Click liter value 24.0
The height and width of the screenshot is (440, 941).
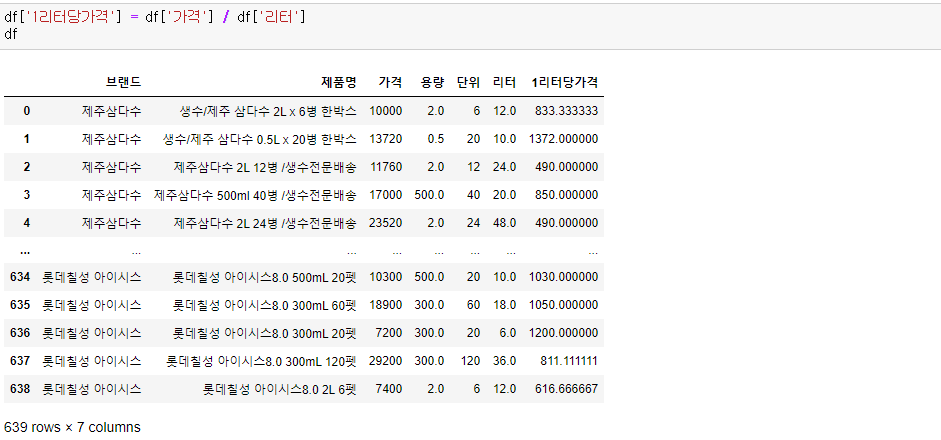pos(505,167)
